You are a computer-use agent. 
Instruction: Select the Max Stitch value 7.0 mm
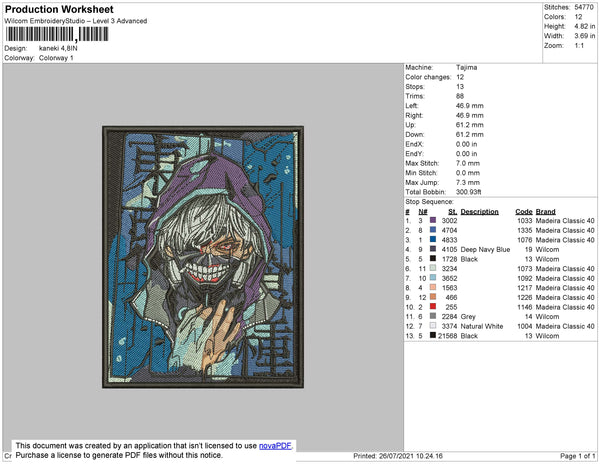(468, 163)
